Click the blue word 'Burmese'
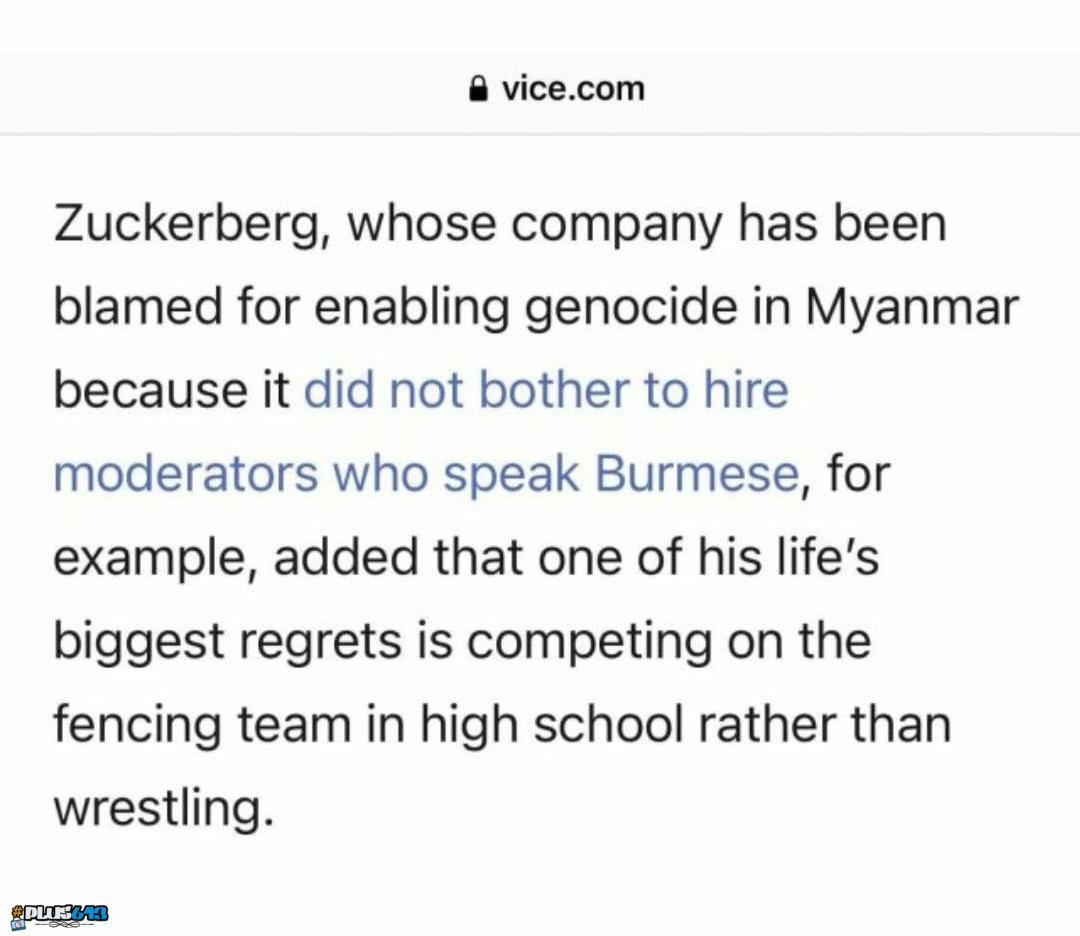Viewport: 1080px width, 936px height. (697, 474)
